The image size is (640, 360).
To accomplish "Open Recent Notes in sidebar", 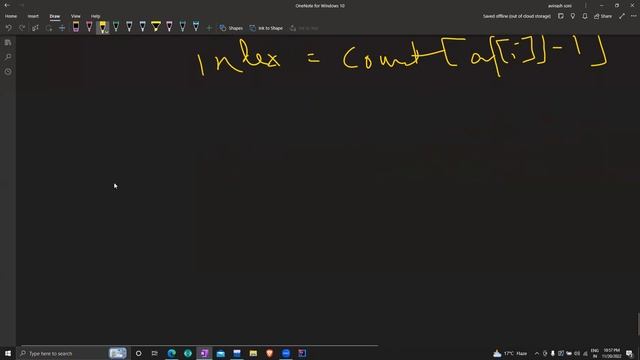I will 8,71.
